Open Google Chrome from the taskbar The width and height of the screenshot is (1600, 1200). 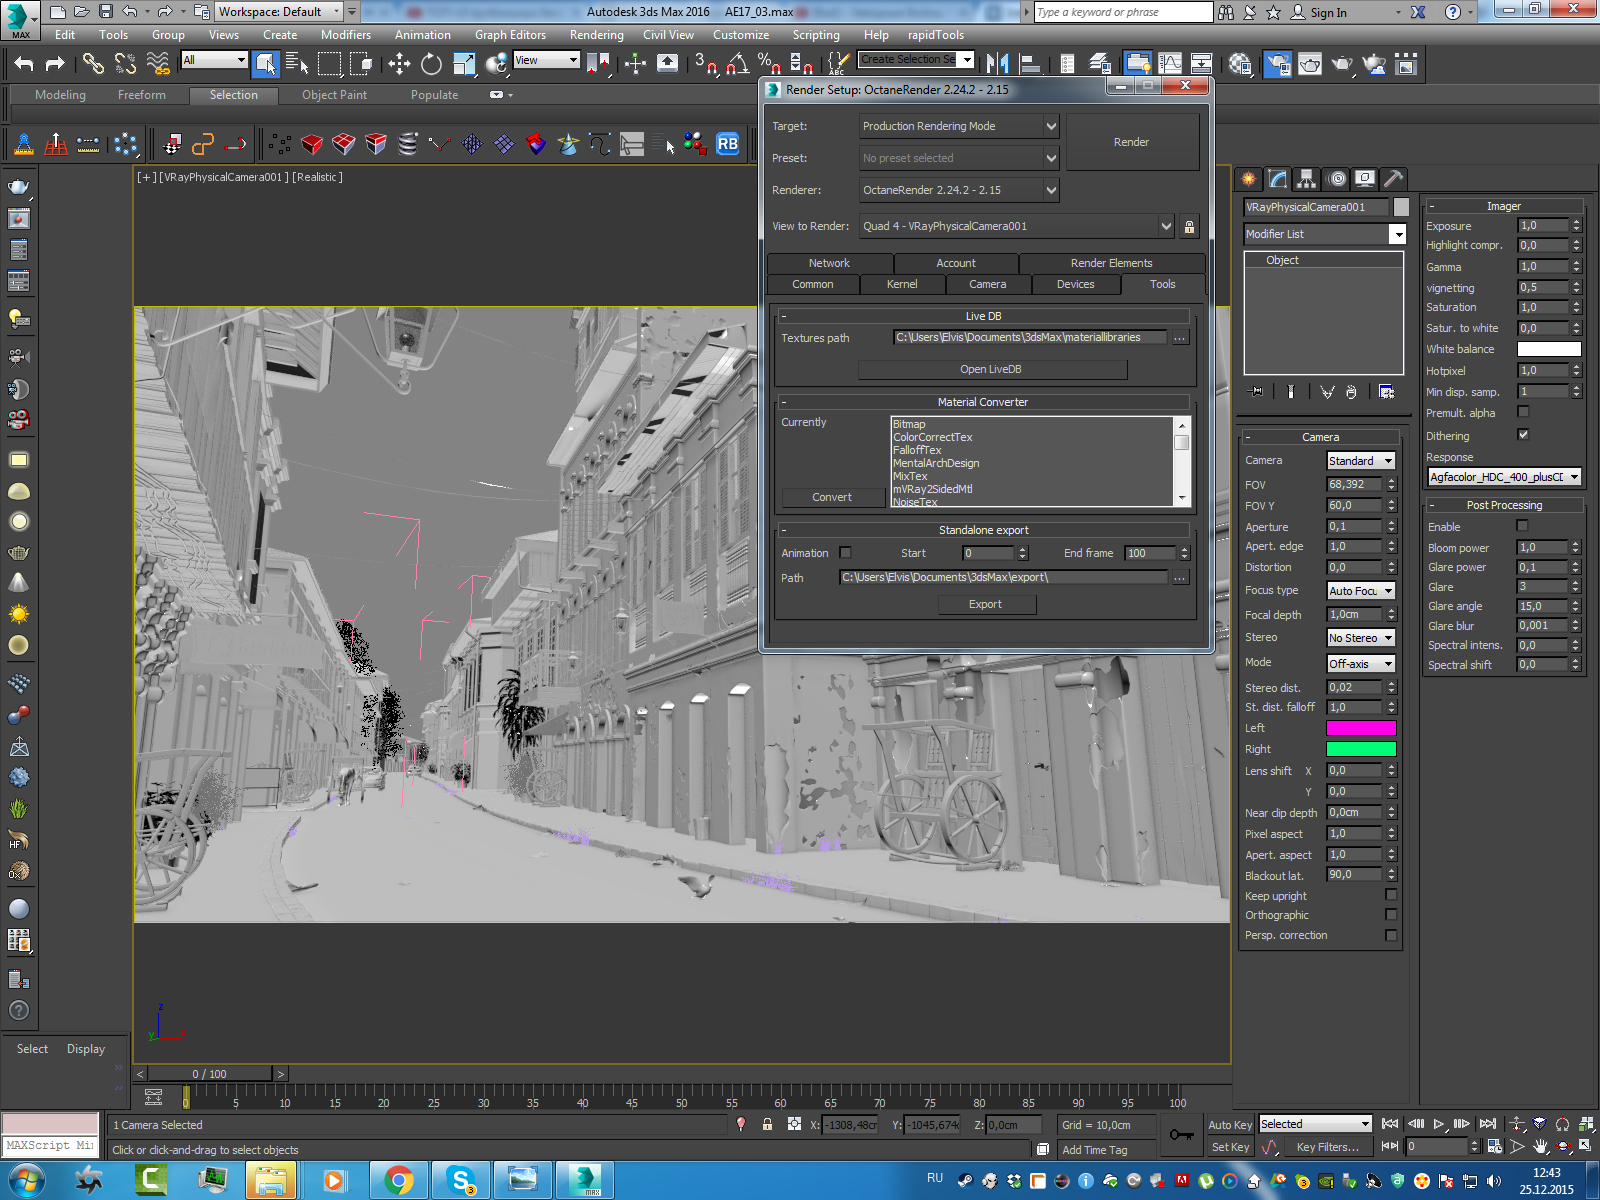click(399, 1180)
